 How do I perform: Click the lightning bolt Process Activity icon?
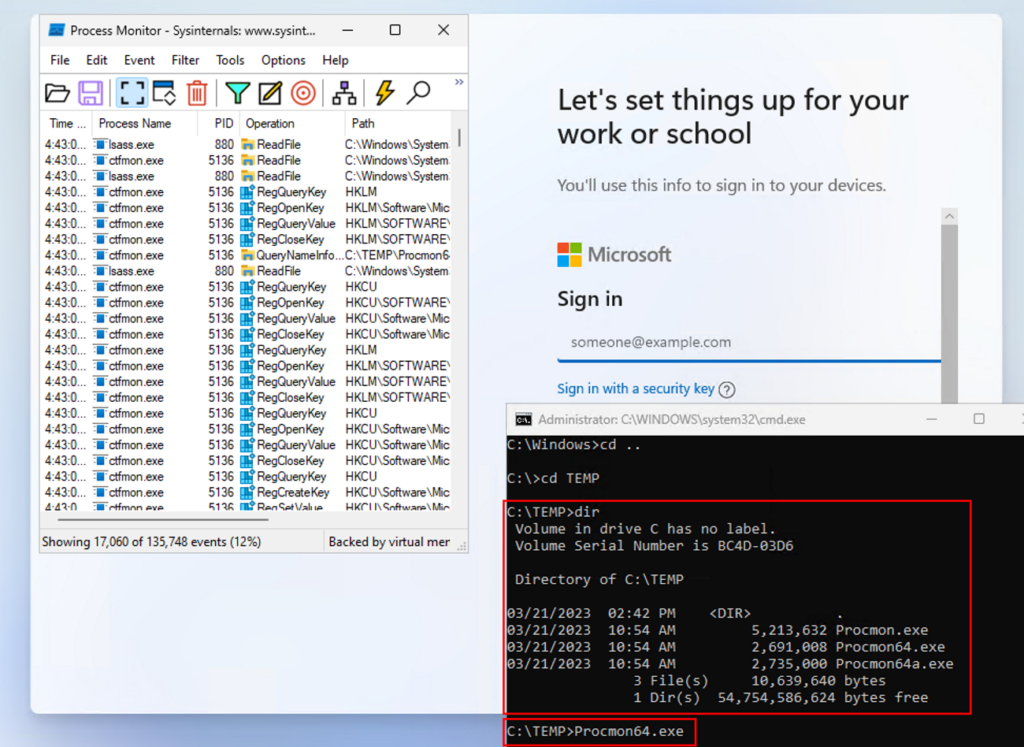coord(384,94)
